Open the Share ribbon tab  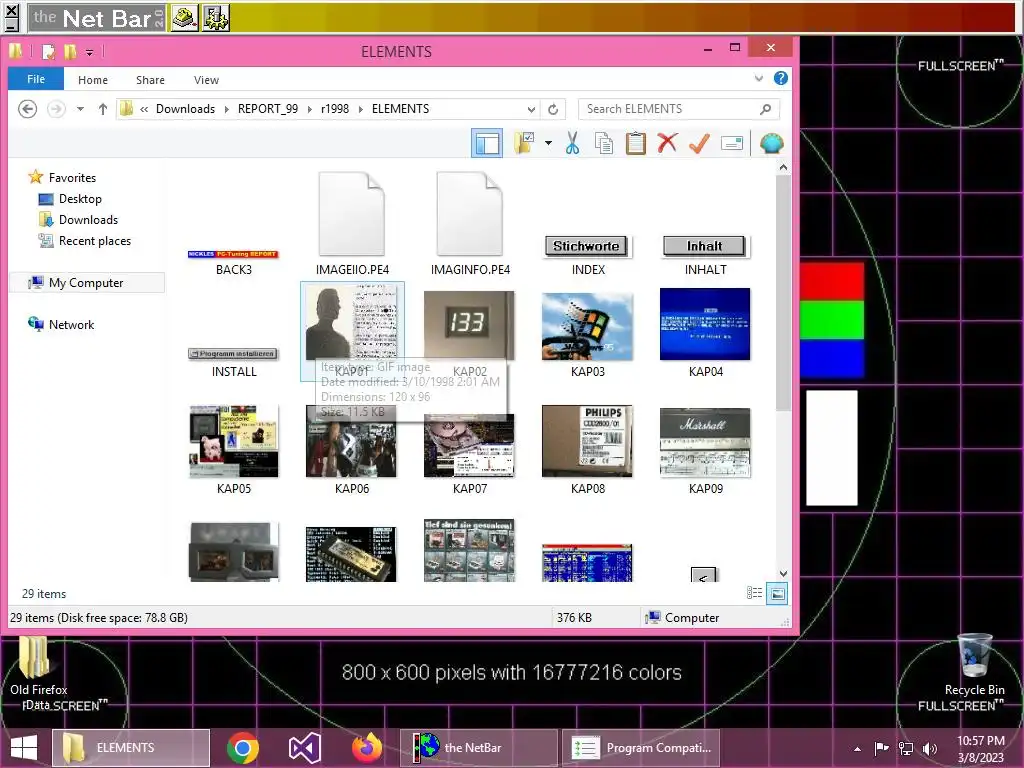pyautogui.click(x=150, y=80)
